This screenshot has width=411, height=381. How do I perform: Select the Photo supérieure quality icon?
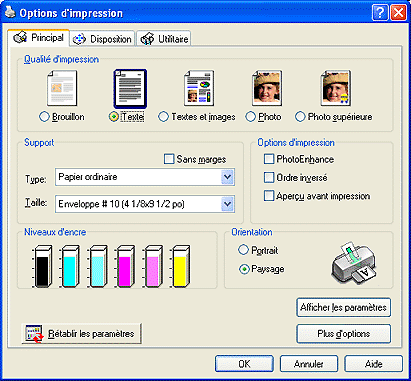tap(335, 88)
